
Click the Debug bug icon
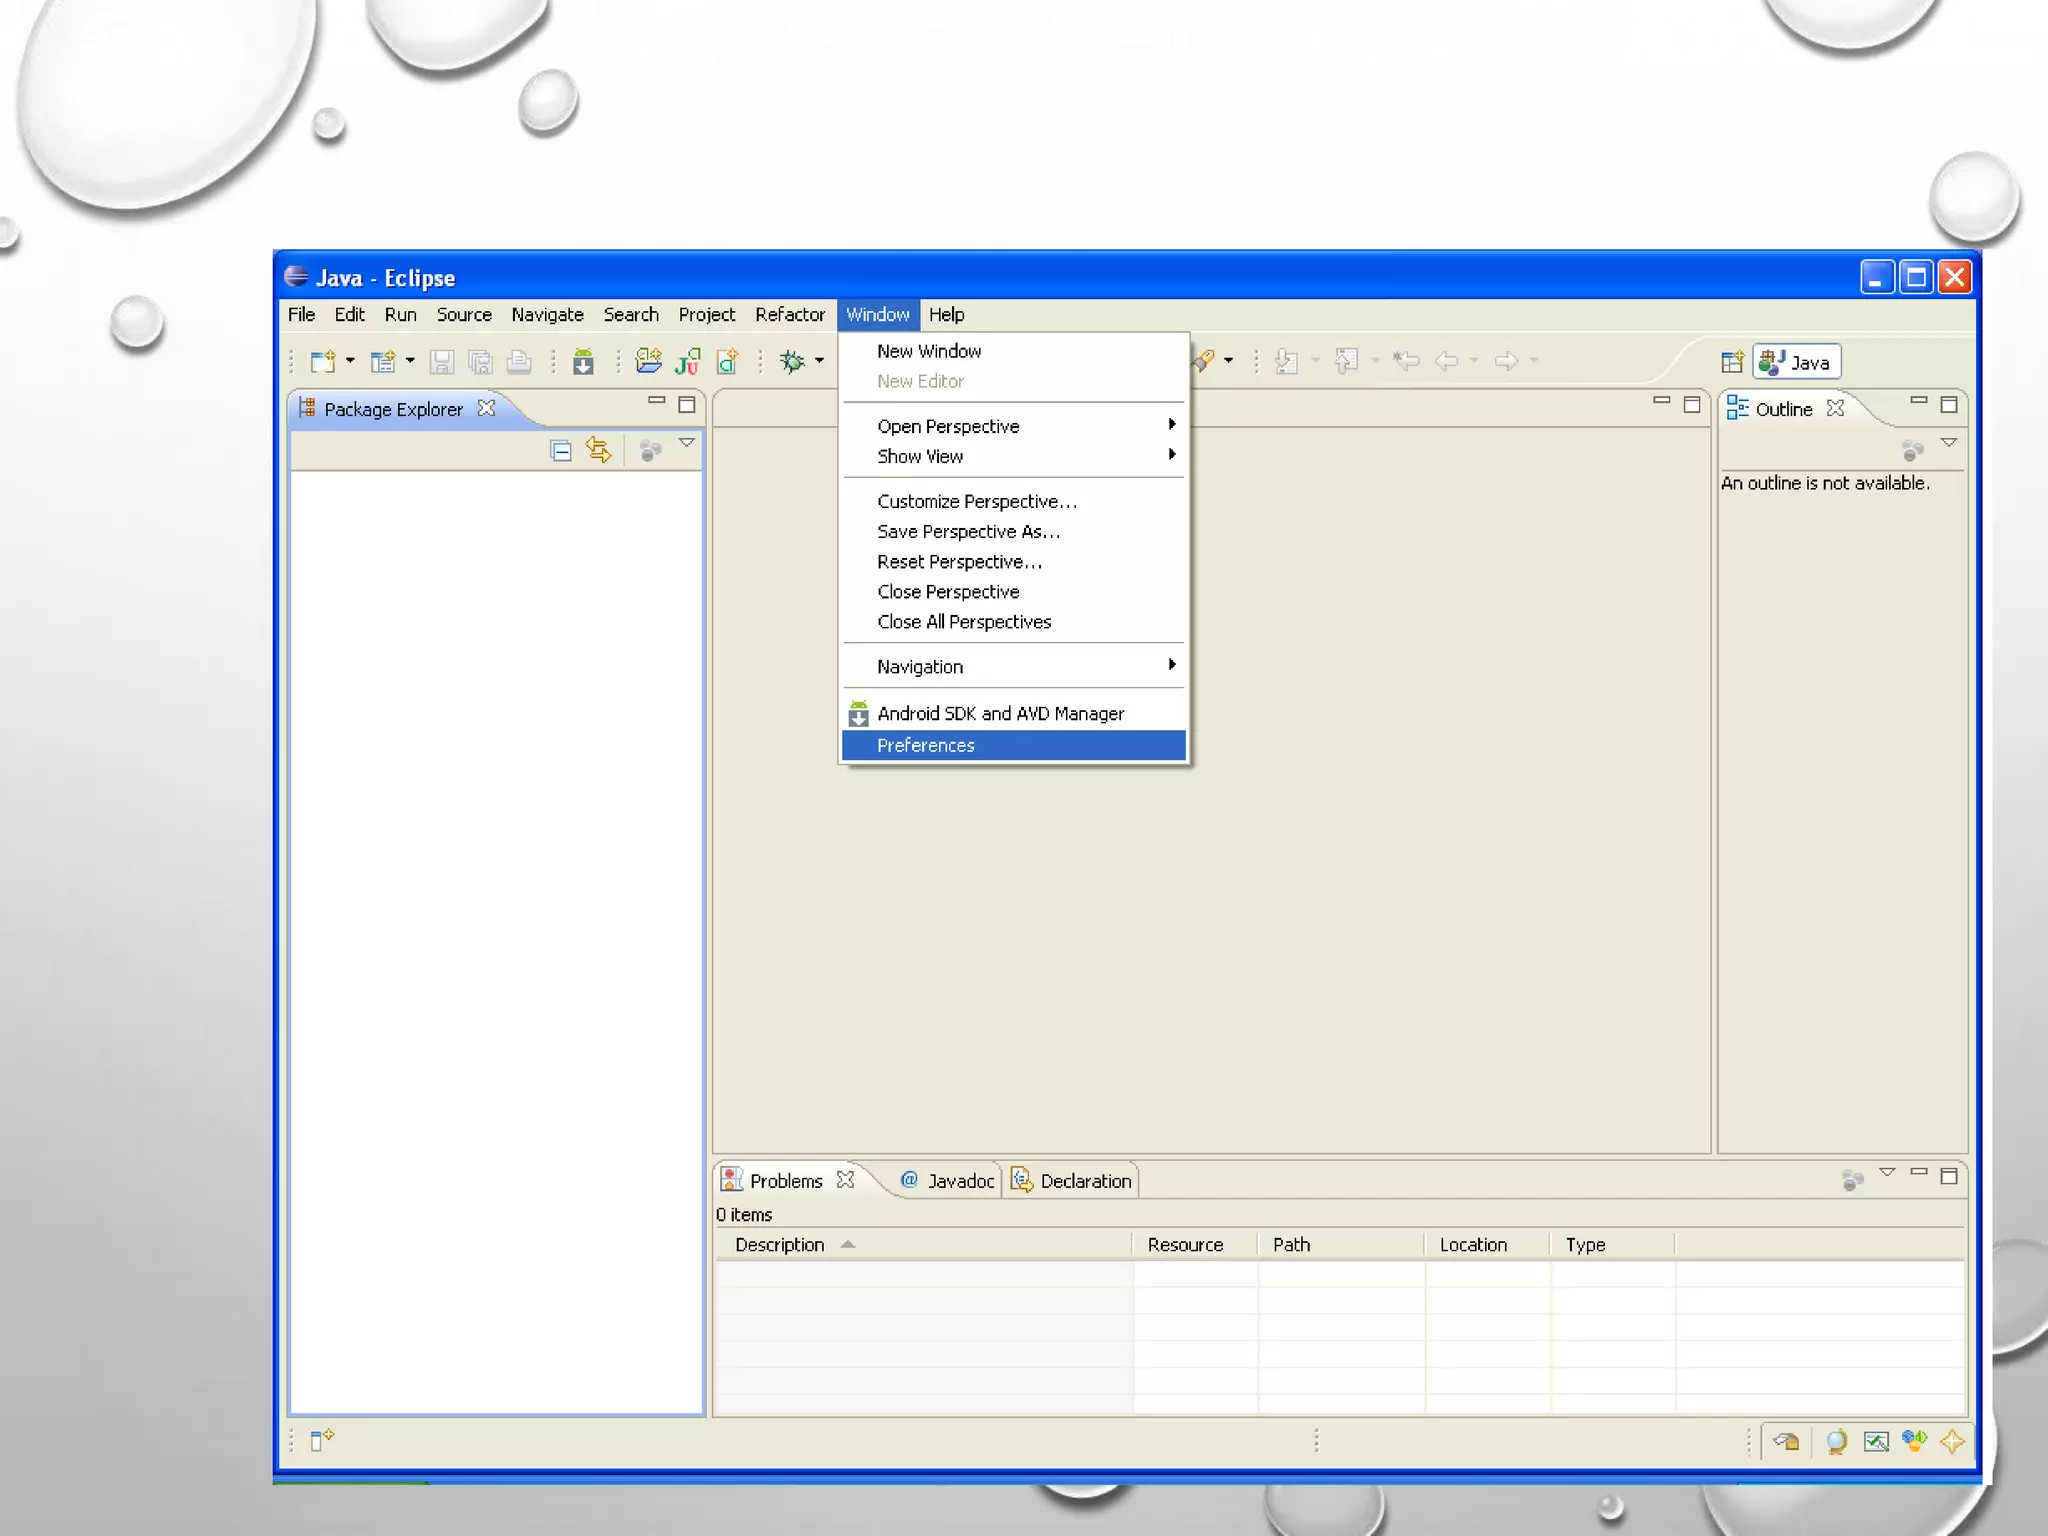(792, 361)
